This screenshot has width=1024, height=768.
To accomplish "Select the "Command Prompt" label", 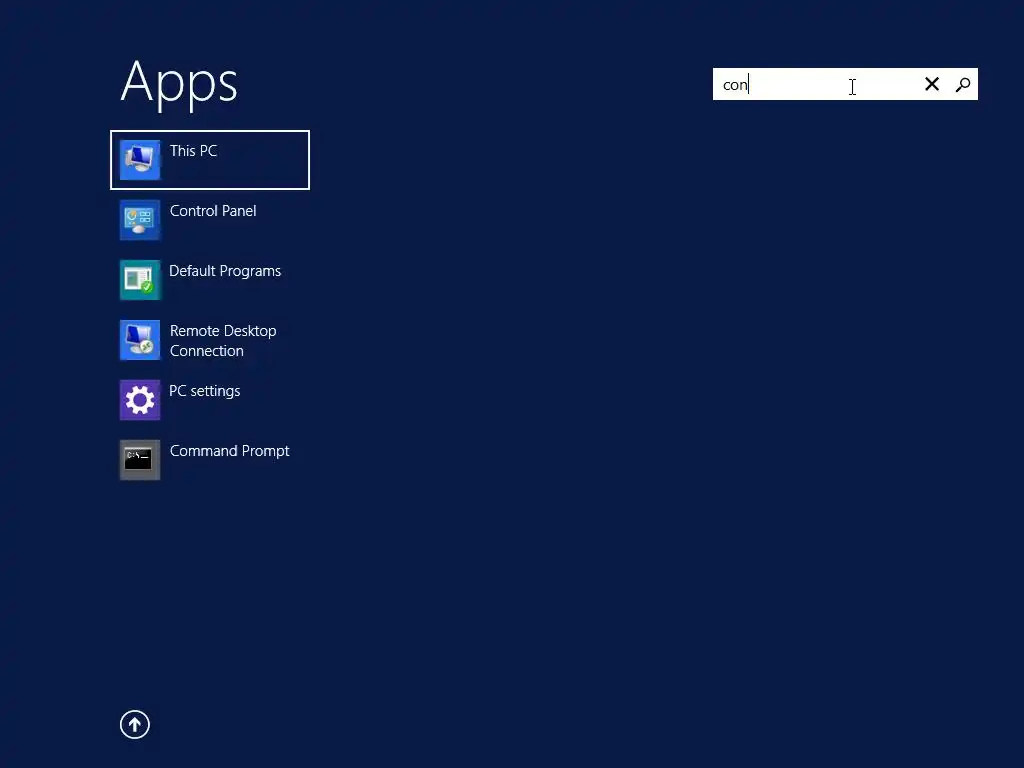I will click(229, 451).
